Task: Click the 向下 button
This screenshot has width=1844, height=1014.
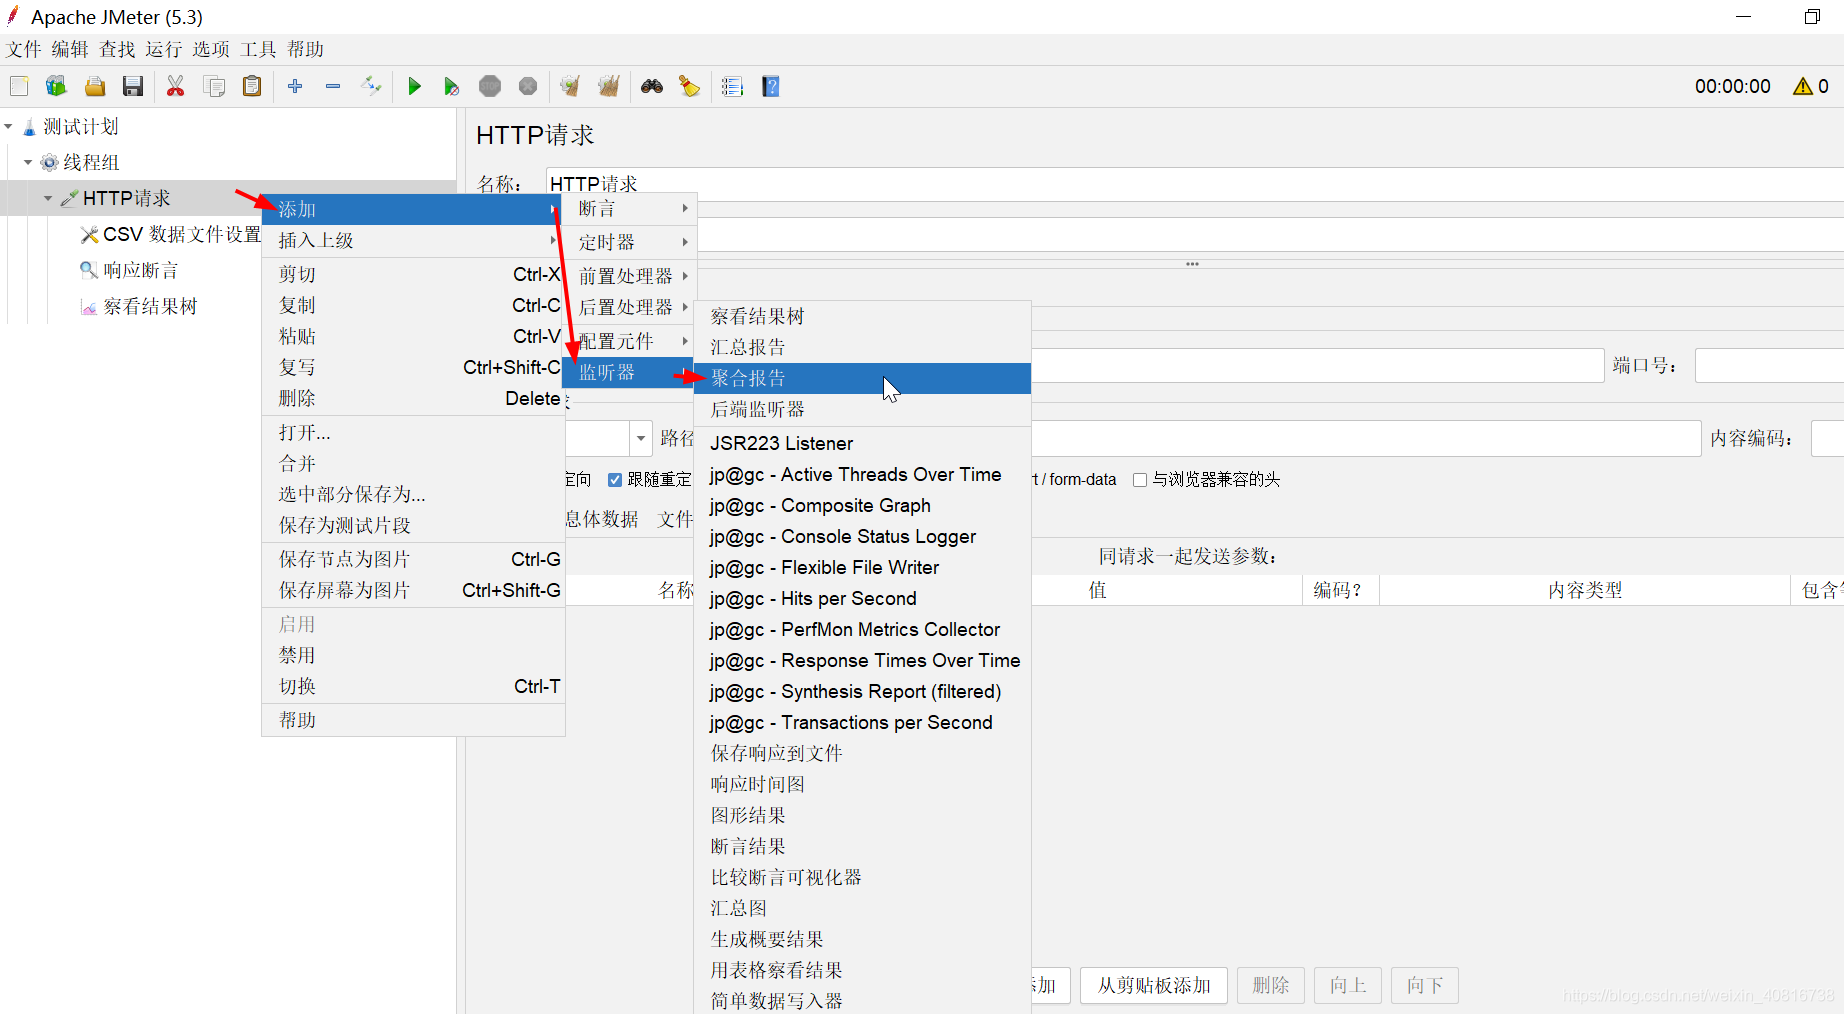Action: tap(1425, 985)
